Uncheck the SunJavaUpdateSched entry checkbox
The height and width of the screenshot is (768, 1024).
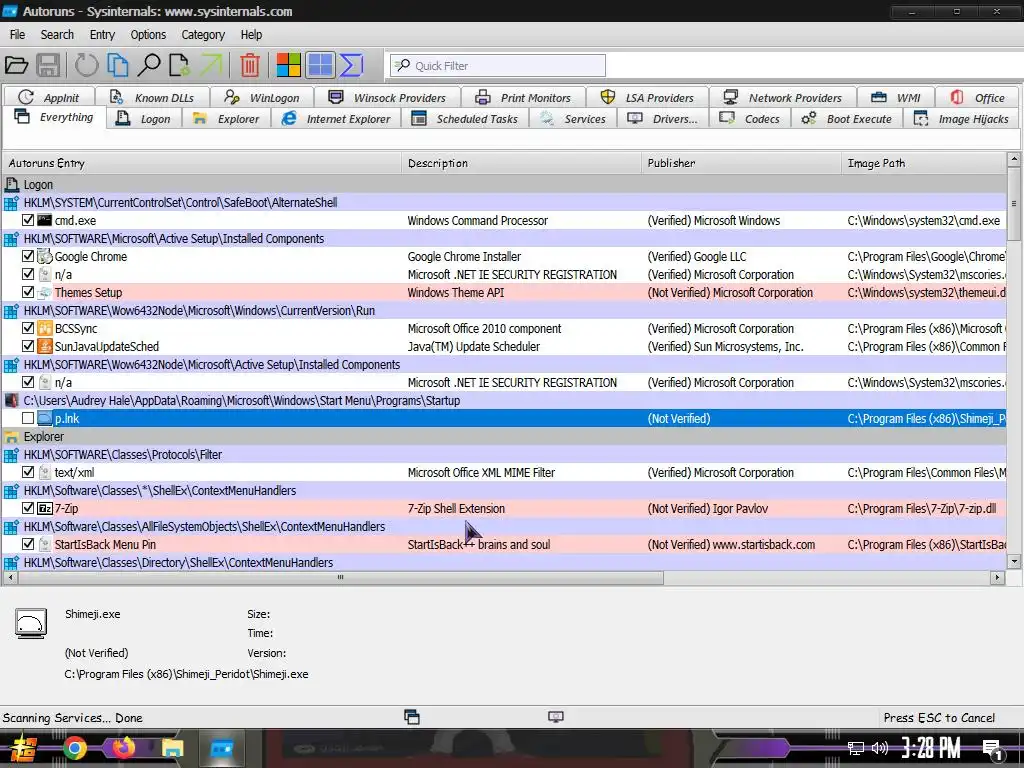[x=27, y=346]
